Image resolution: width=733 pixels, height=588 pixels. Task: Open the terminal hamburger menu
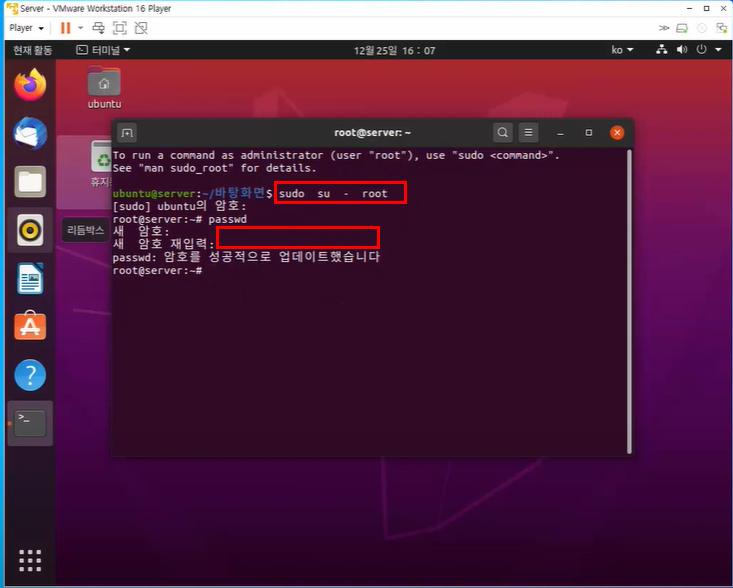click(x=528, y=133)
